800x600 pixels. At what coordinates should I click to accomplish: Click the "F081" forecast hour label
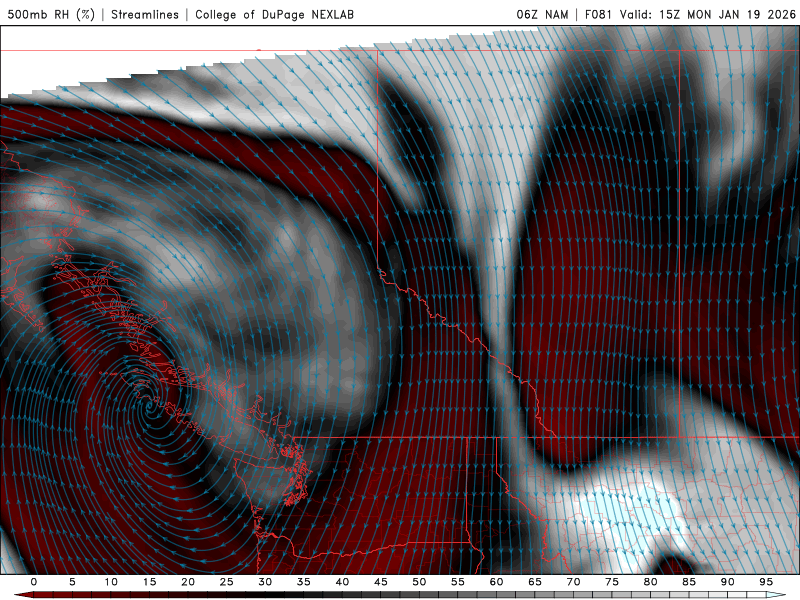pos(598,14)
